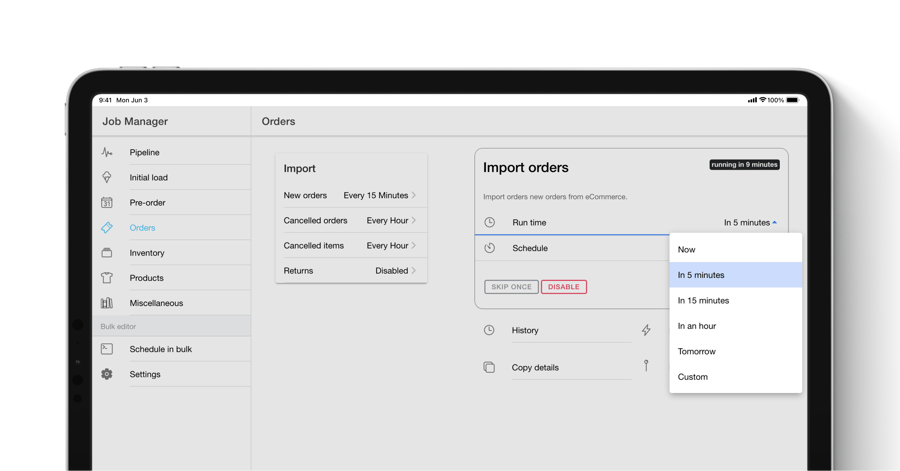This screenshot has width=900, height=471.
Task: Choose 'In 15 minutes' option
Action: 703,301
